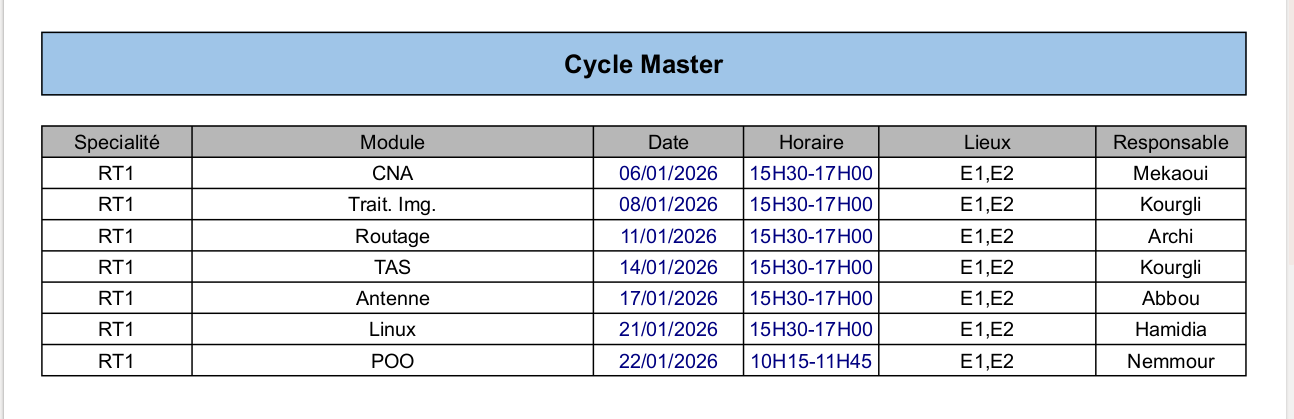Click the Routage module cell
The height and width of the screenshot is (419, 1294).
(392, 237)
